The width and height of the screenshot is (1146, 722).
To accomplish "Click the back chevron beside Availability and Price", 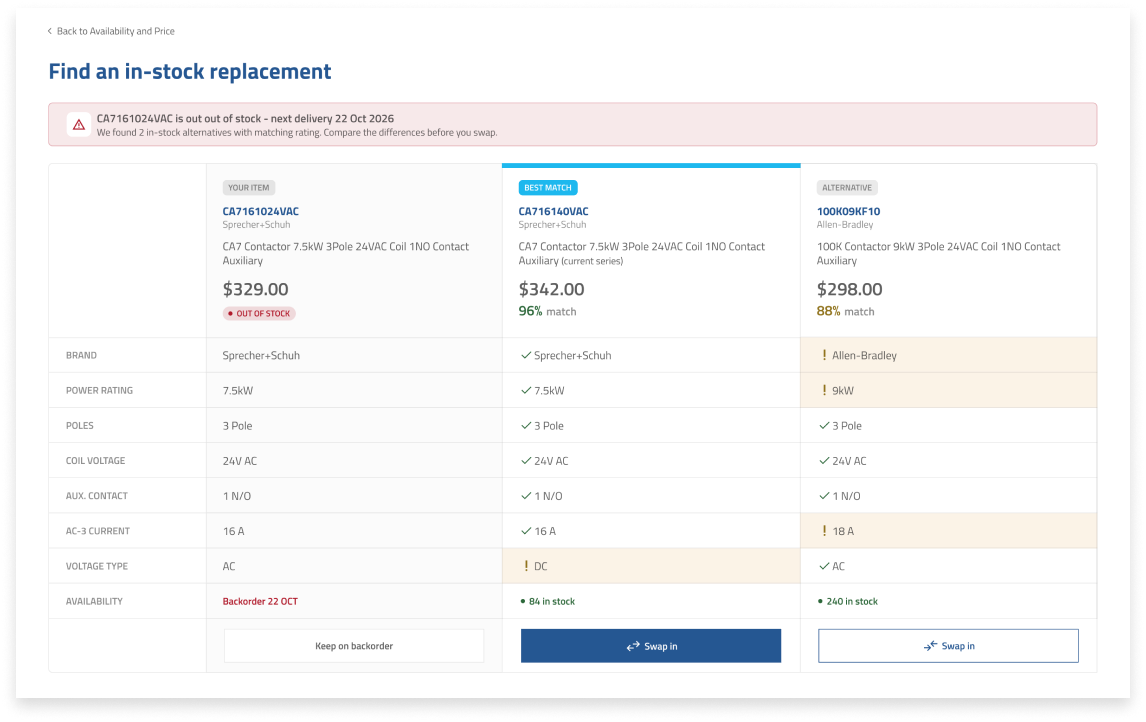I will coord(50,31).
